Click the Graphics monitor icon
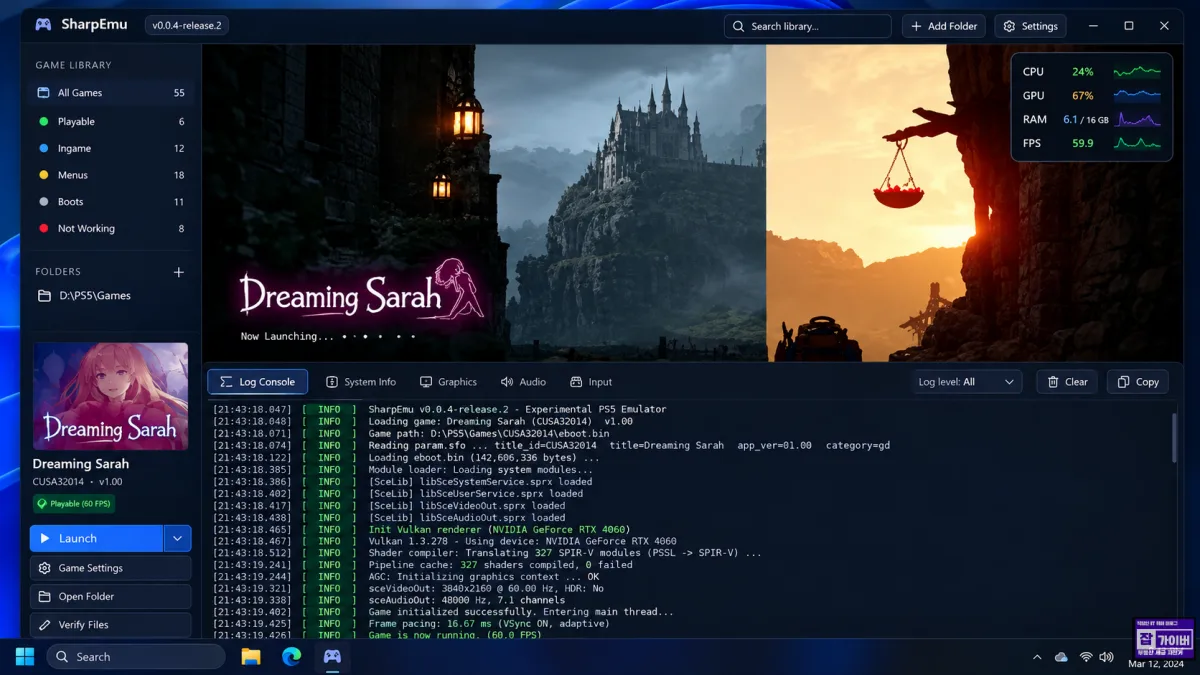This screenshot has height=675, width=1200. point(426,382)
